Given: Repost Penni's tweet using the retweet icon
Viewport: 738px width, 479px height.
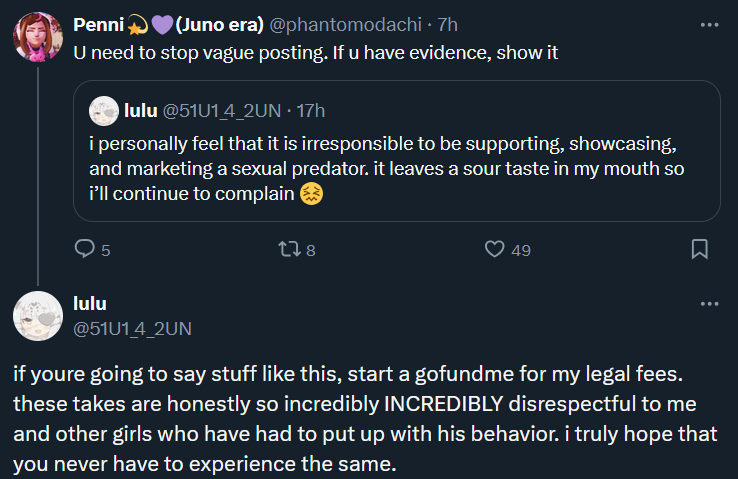Looking at the screenshot, I should [x=289, y=249].
